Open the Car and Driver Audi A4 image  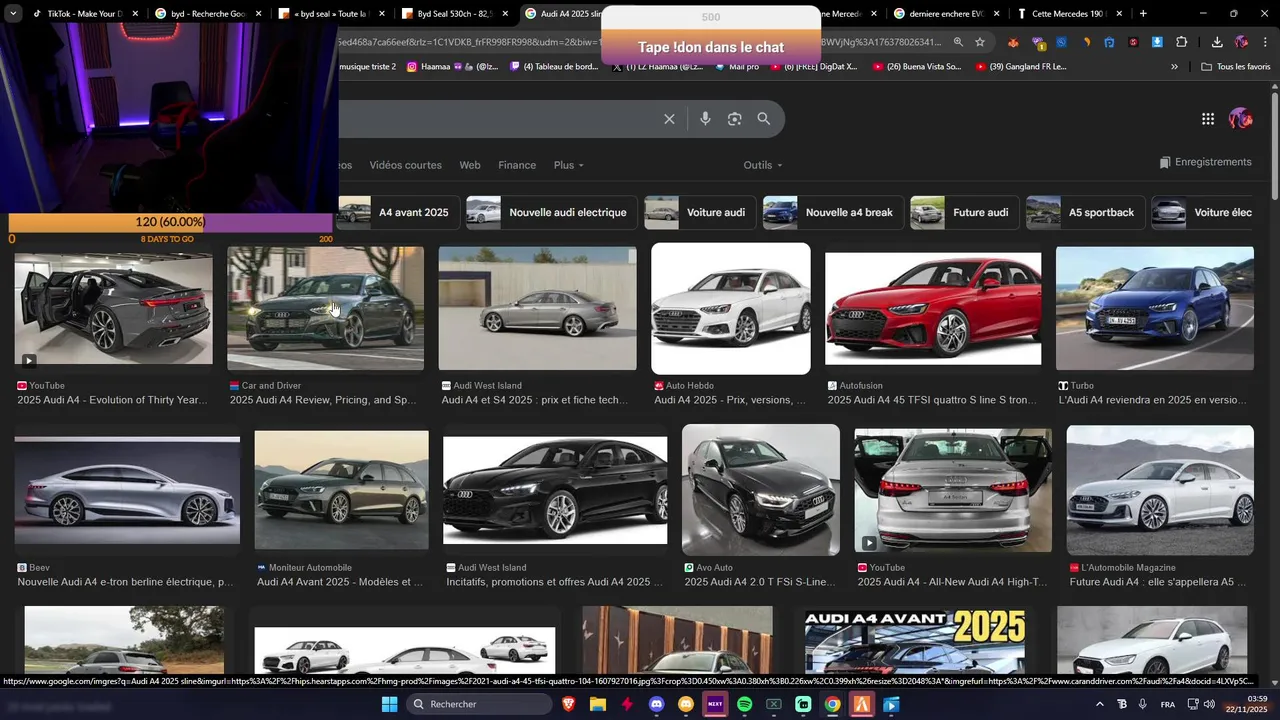[325, 308]
